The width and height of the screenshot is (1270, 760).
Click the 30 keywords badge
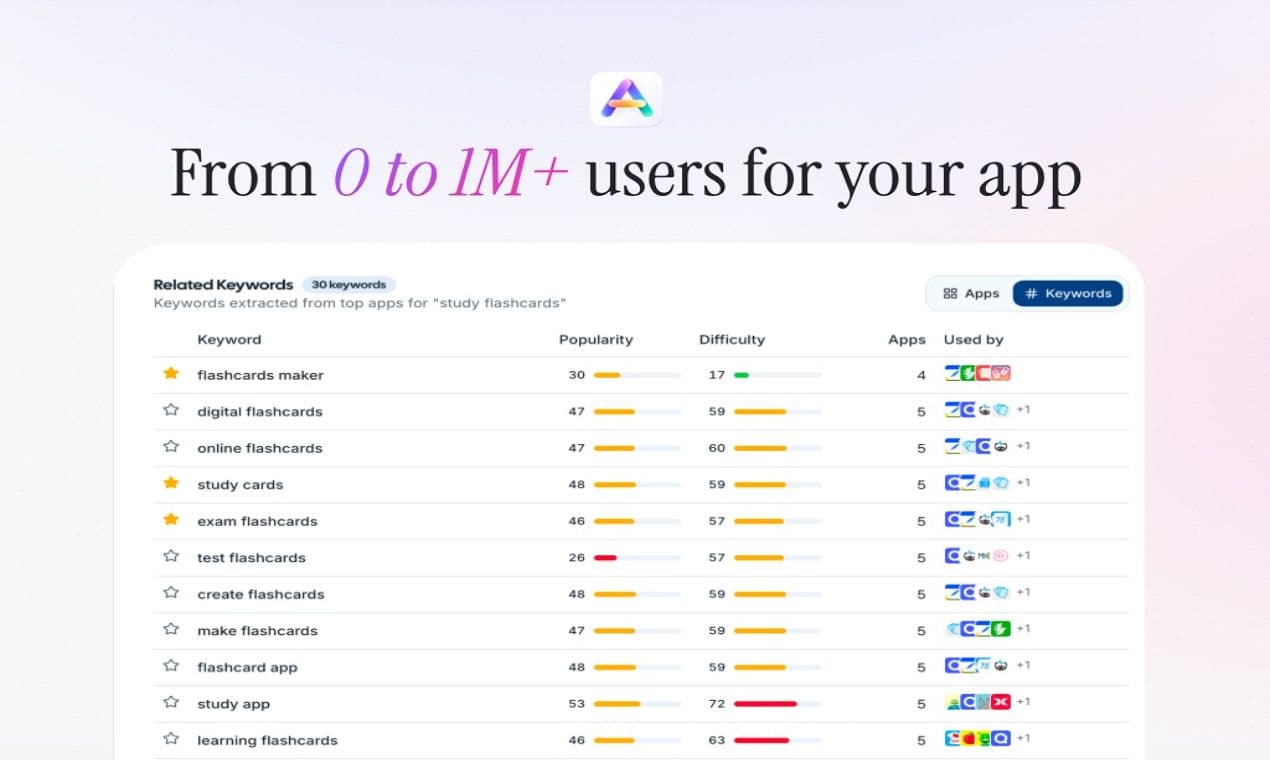pos(349,284)
